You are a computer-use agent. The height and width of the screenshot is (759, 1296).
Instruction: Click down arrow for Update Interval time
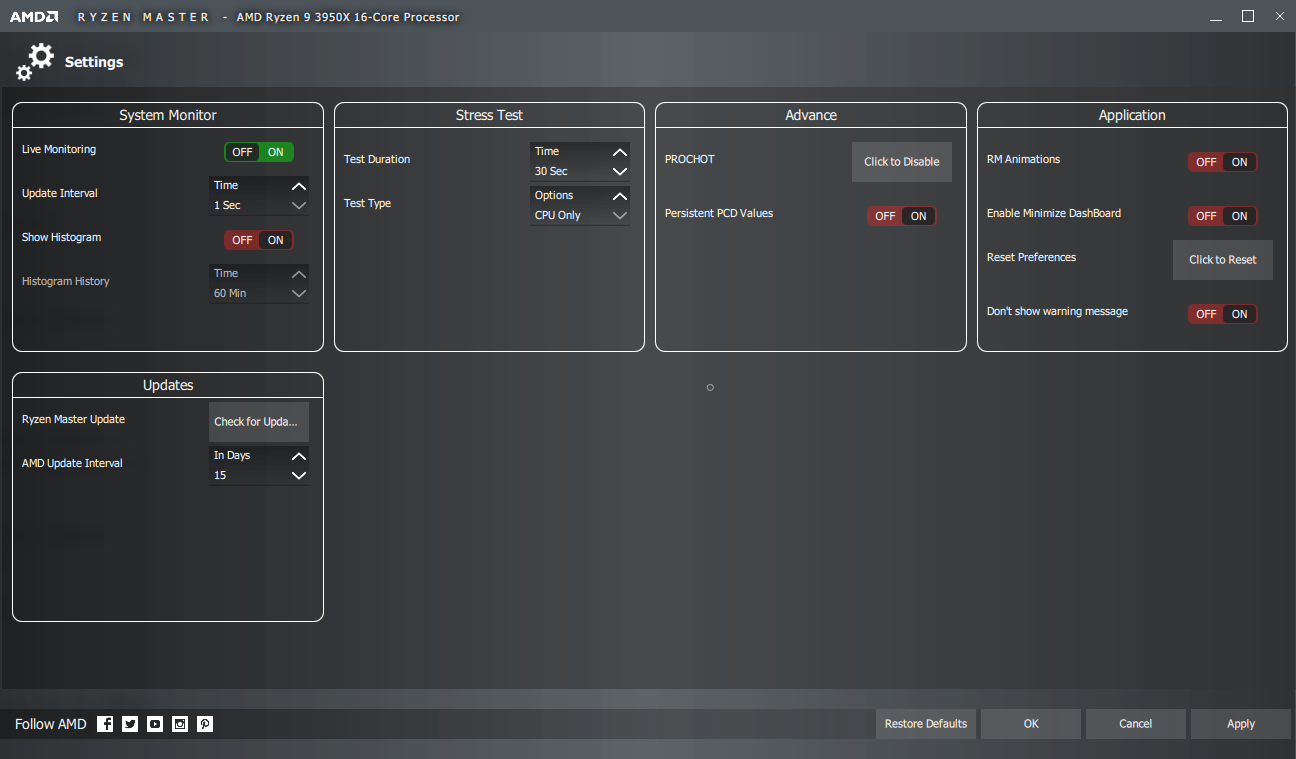coord(298,206)
